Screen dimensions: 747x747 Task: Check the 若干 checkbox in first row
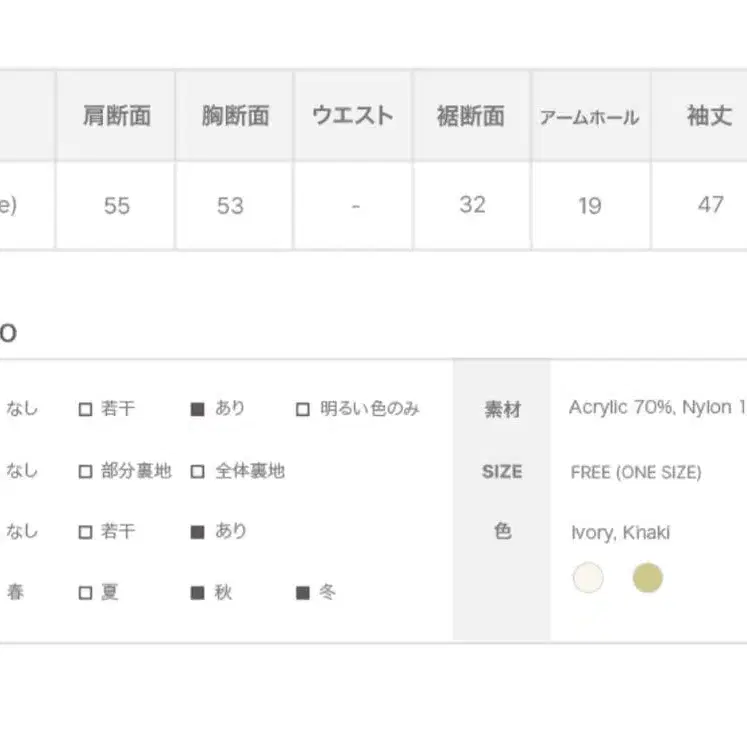click(86, 409)
